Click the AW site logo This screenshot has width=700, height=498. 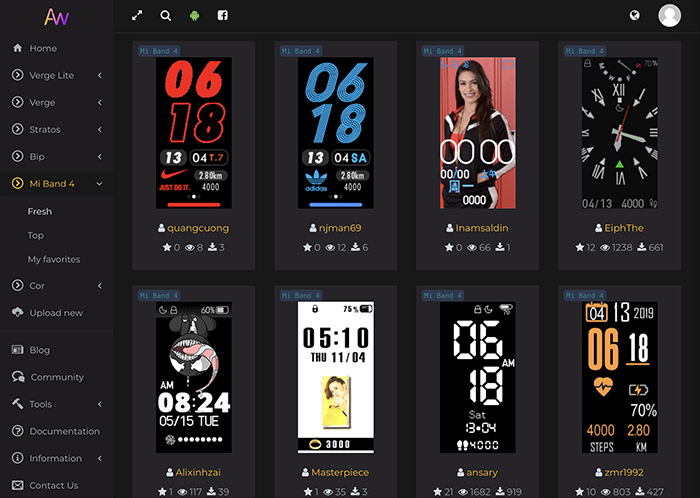coord(56,17)
